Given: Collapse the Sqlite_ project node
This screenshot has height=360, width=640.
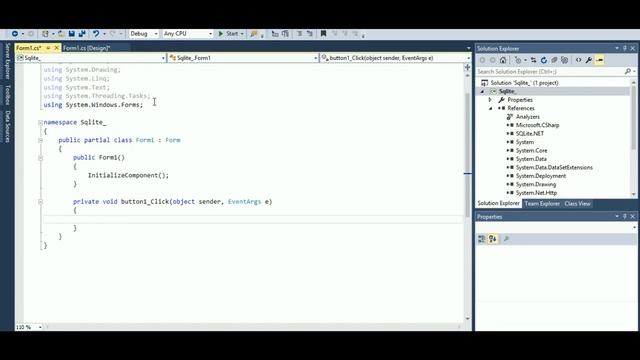Looking at the screenshot, I should tap(482, 91).
